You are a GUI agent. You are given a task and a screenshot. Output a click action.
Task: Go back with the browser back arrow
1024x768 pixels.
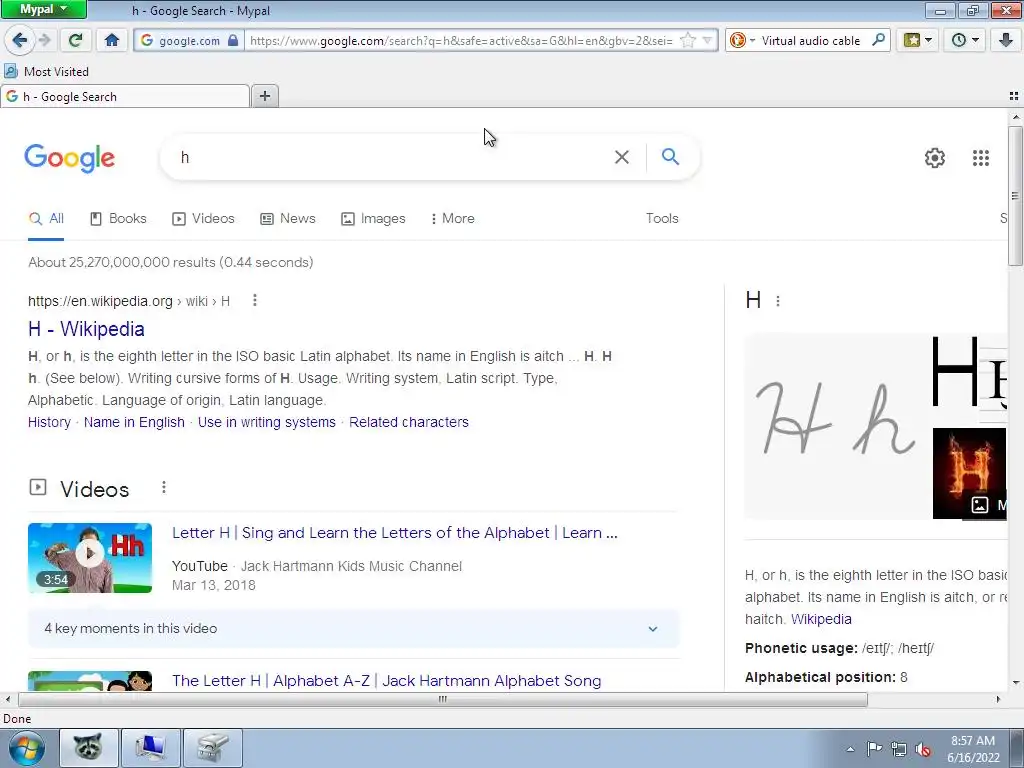pos(20,40)
